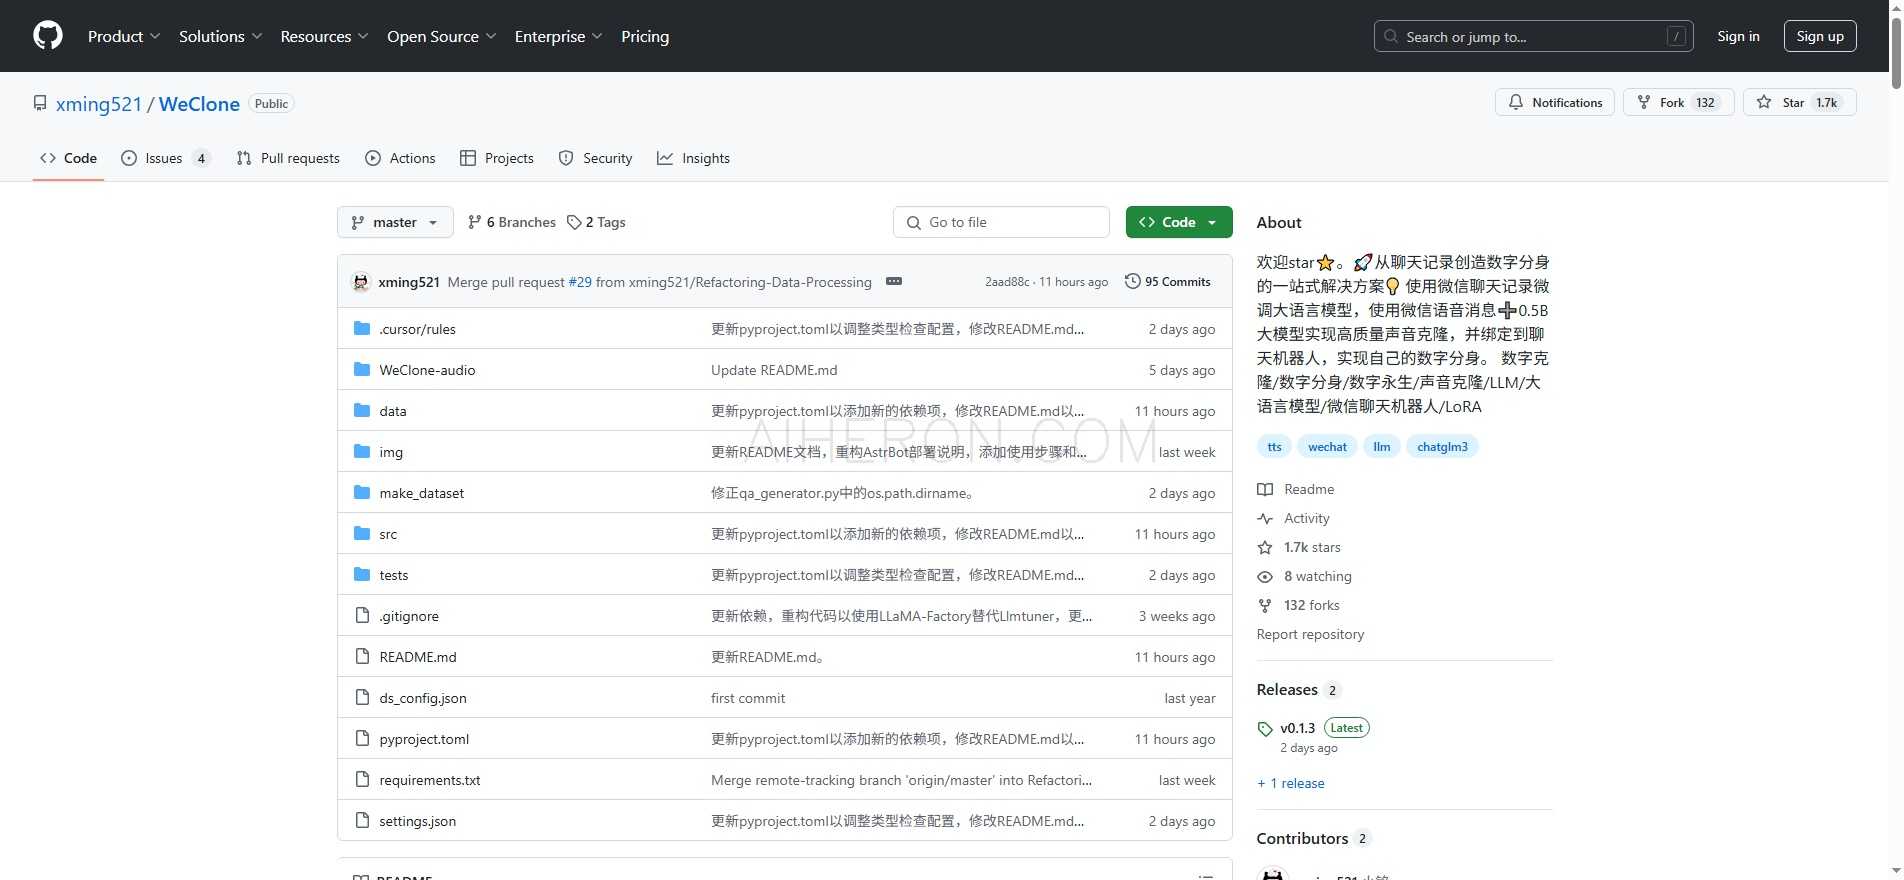Focus the Go to file input
This screenshot has width=1904, height=880.
pos(1001,222)
